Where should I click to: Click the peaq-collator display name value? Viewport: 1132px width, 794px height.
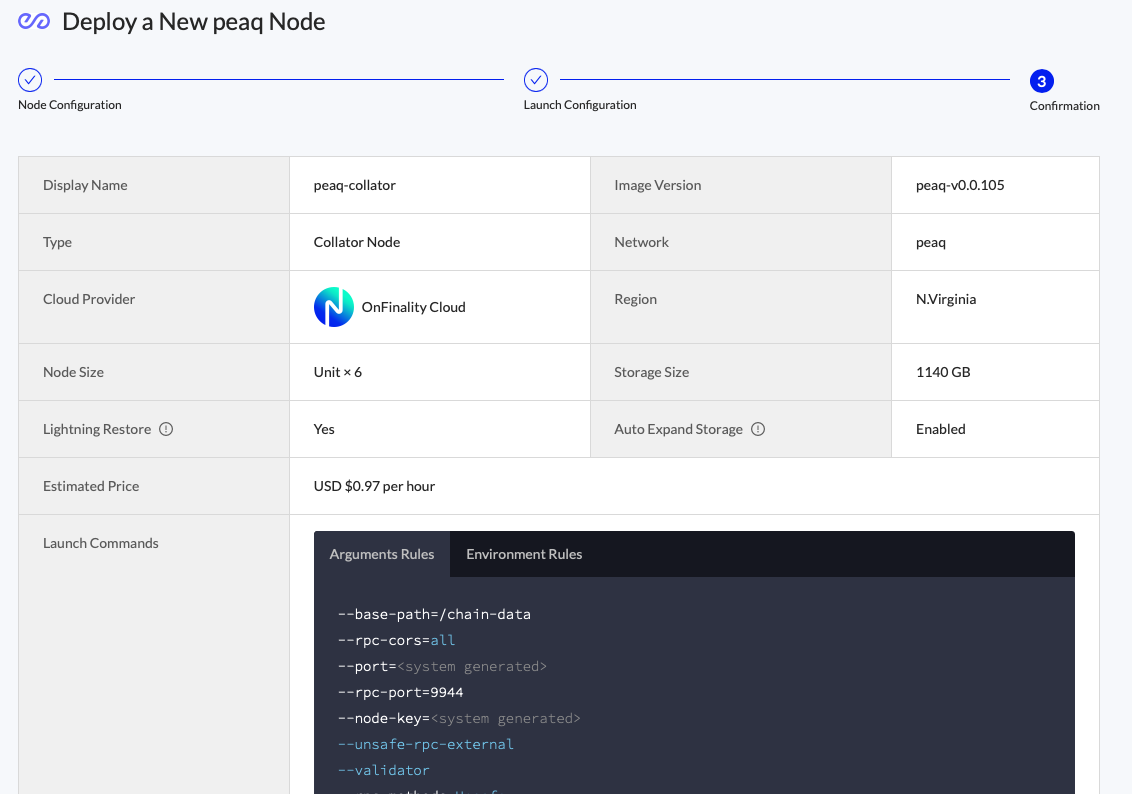tap(355, 185)
